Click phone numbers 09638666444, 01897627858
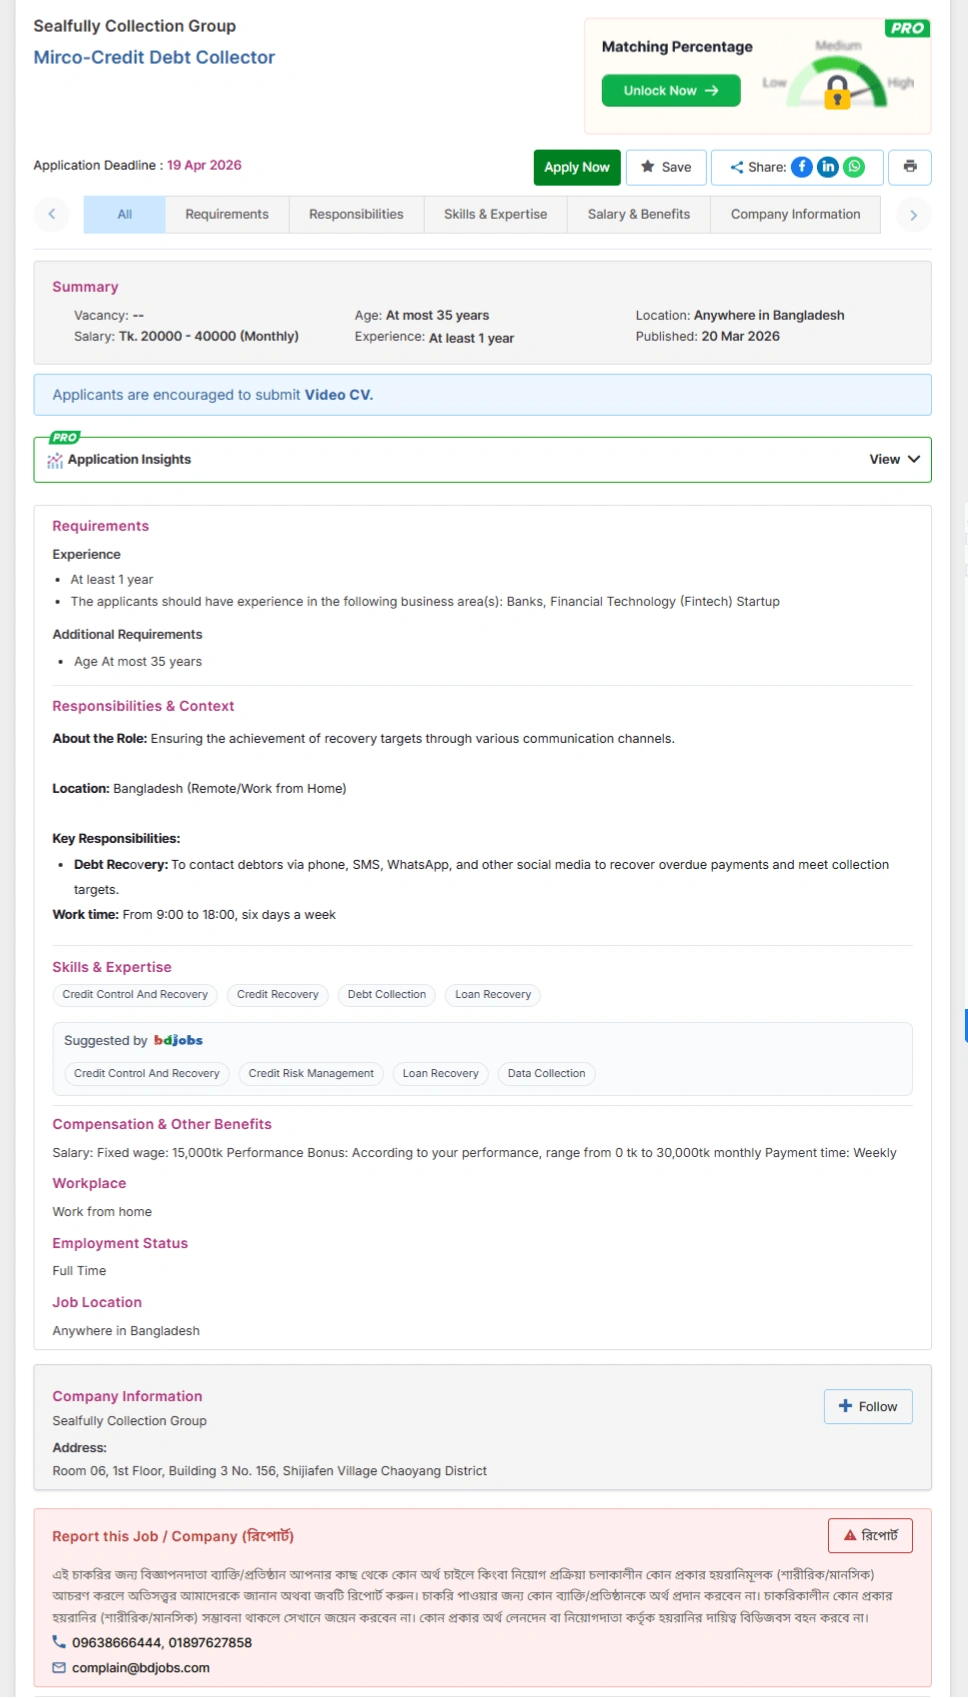This screenshot has height=1698, width=968. click(x=162, y=1643)
